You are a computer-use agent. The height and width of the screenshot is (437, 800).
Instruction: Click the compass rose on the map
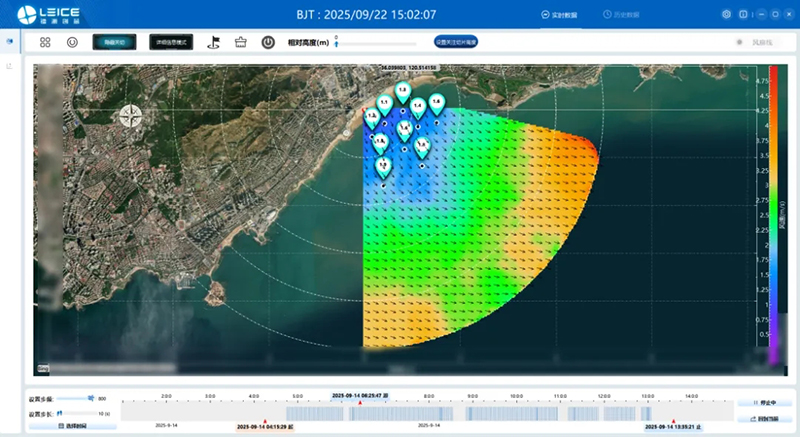point(131,115)
